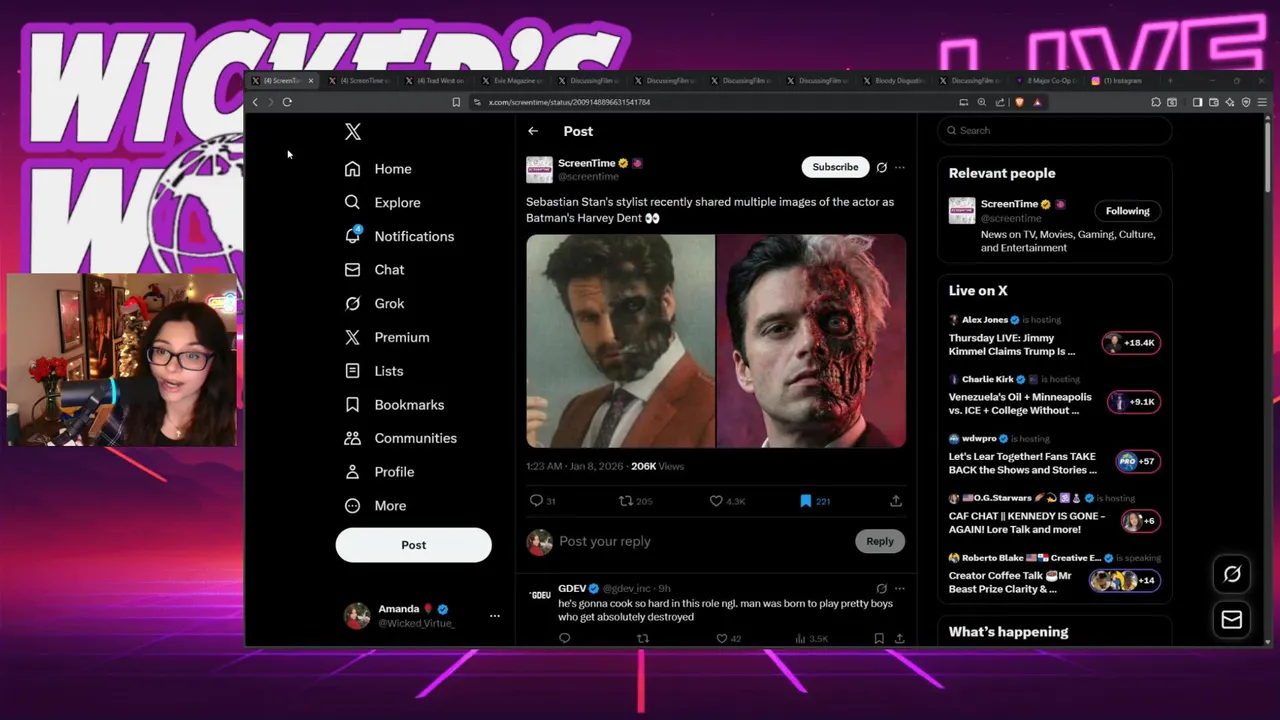Viewport: 1280px width, 720px height.
Task: Like the ScreenTime post
Action: [727, 501]
